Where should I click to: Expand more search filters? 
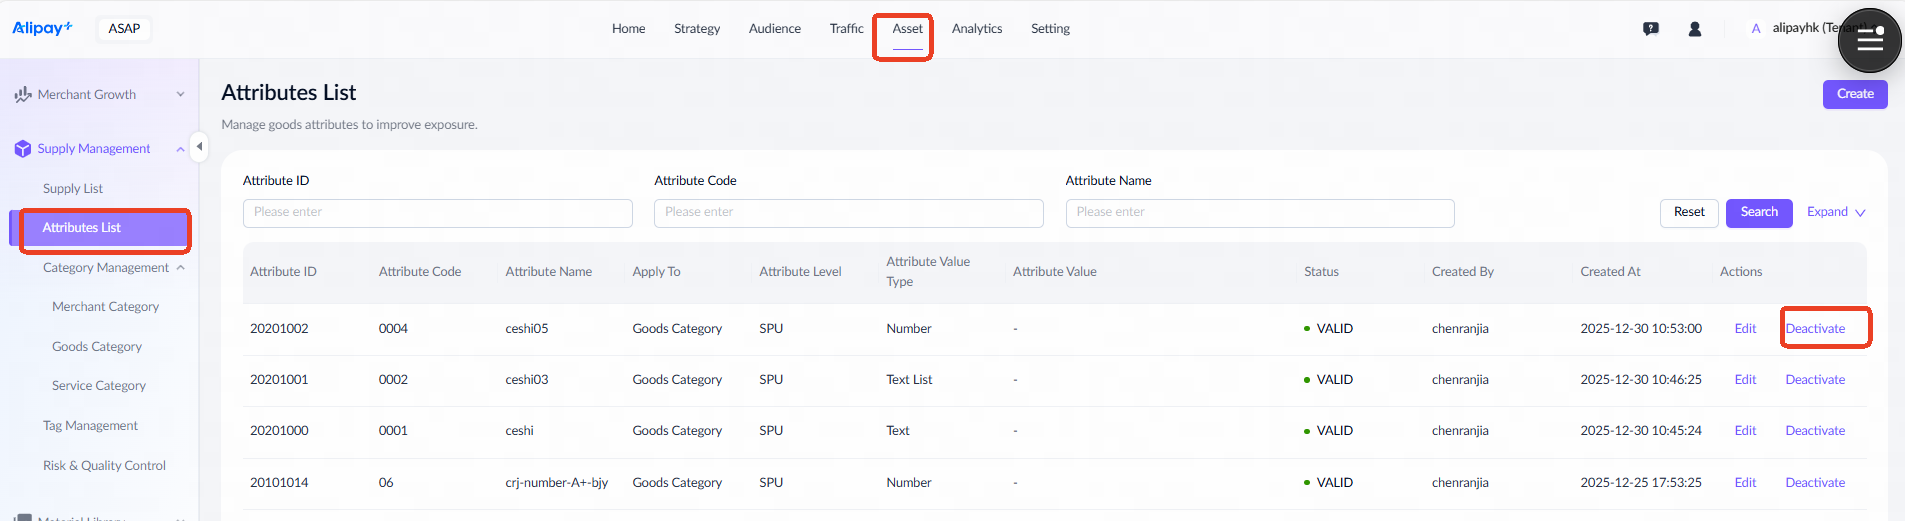(1836, 212)
